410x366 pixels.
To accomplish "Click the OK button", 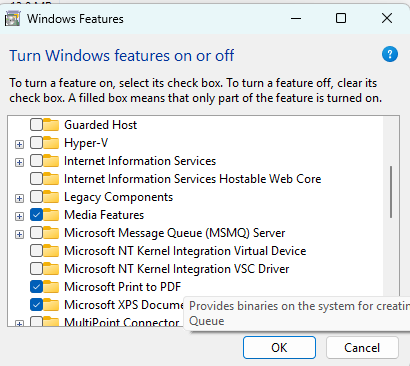I will click(279, 348).
